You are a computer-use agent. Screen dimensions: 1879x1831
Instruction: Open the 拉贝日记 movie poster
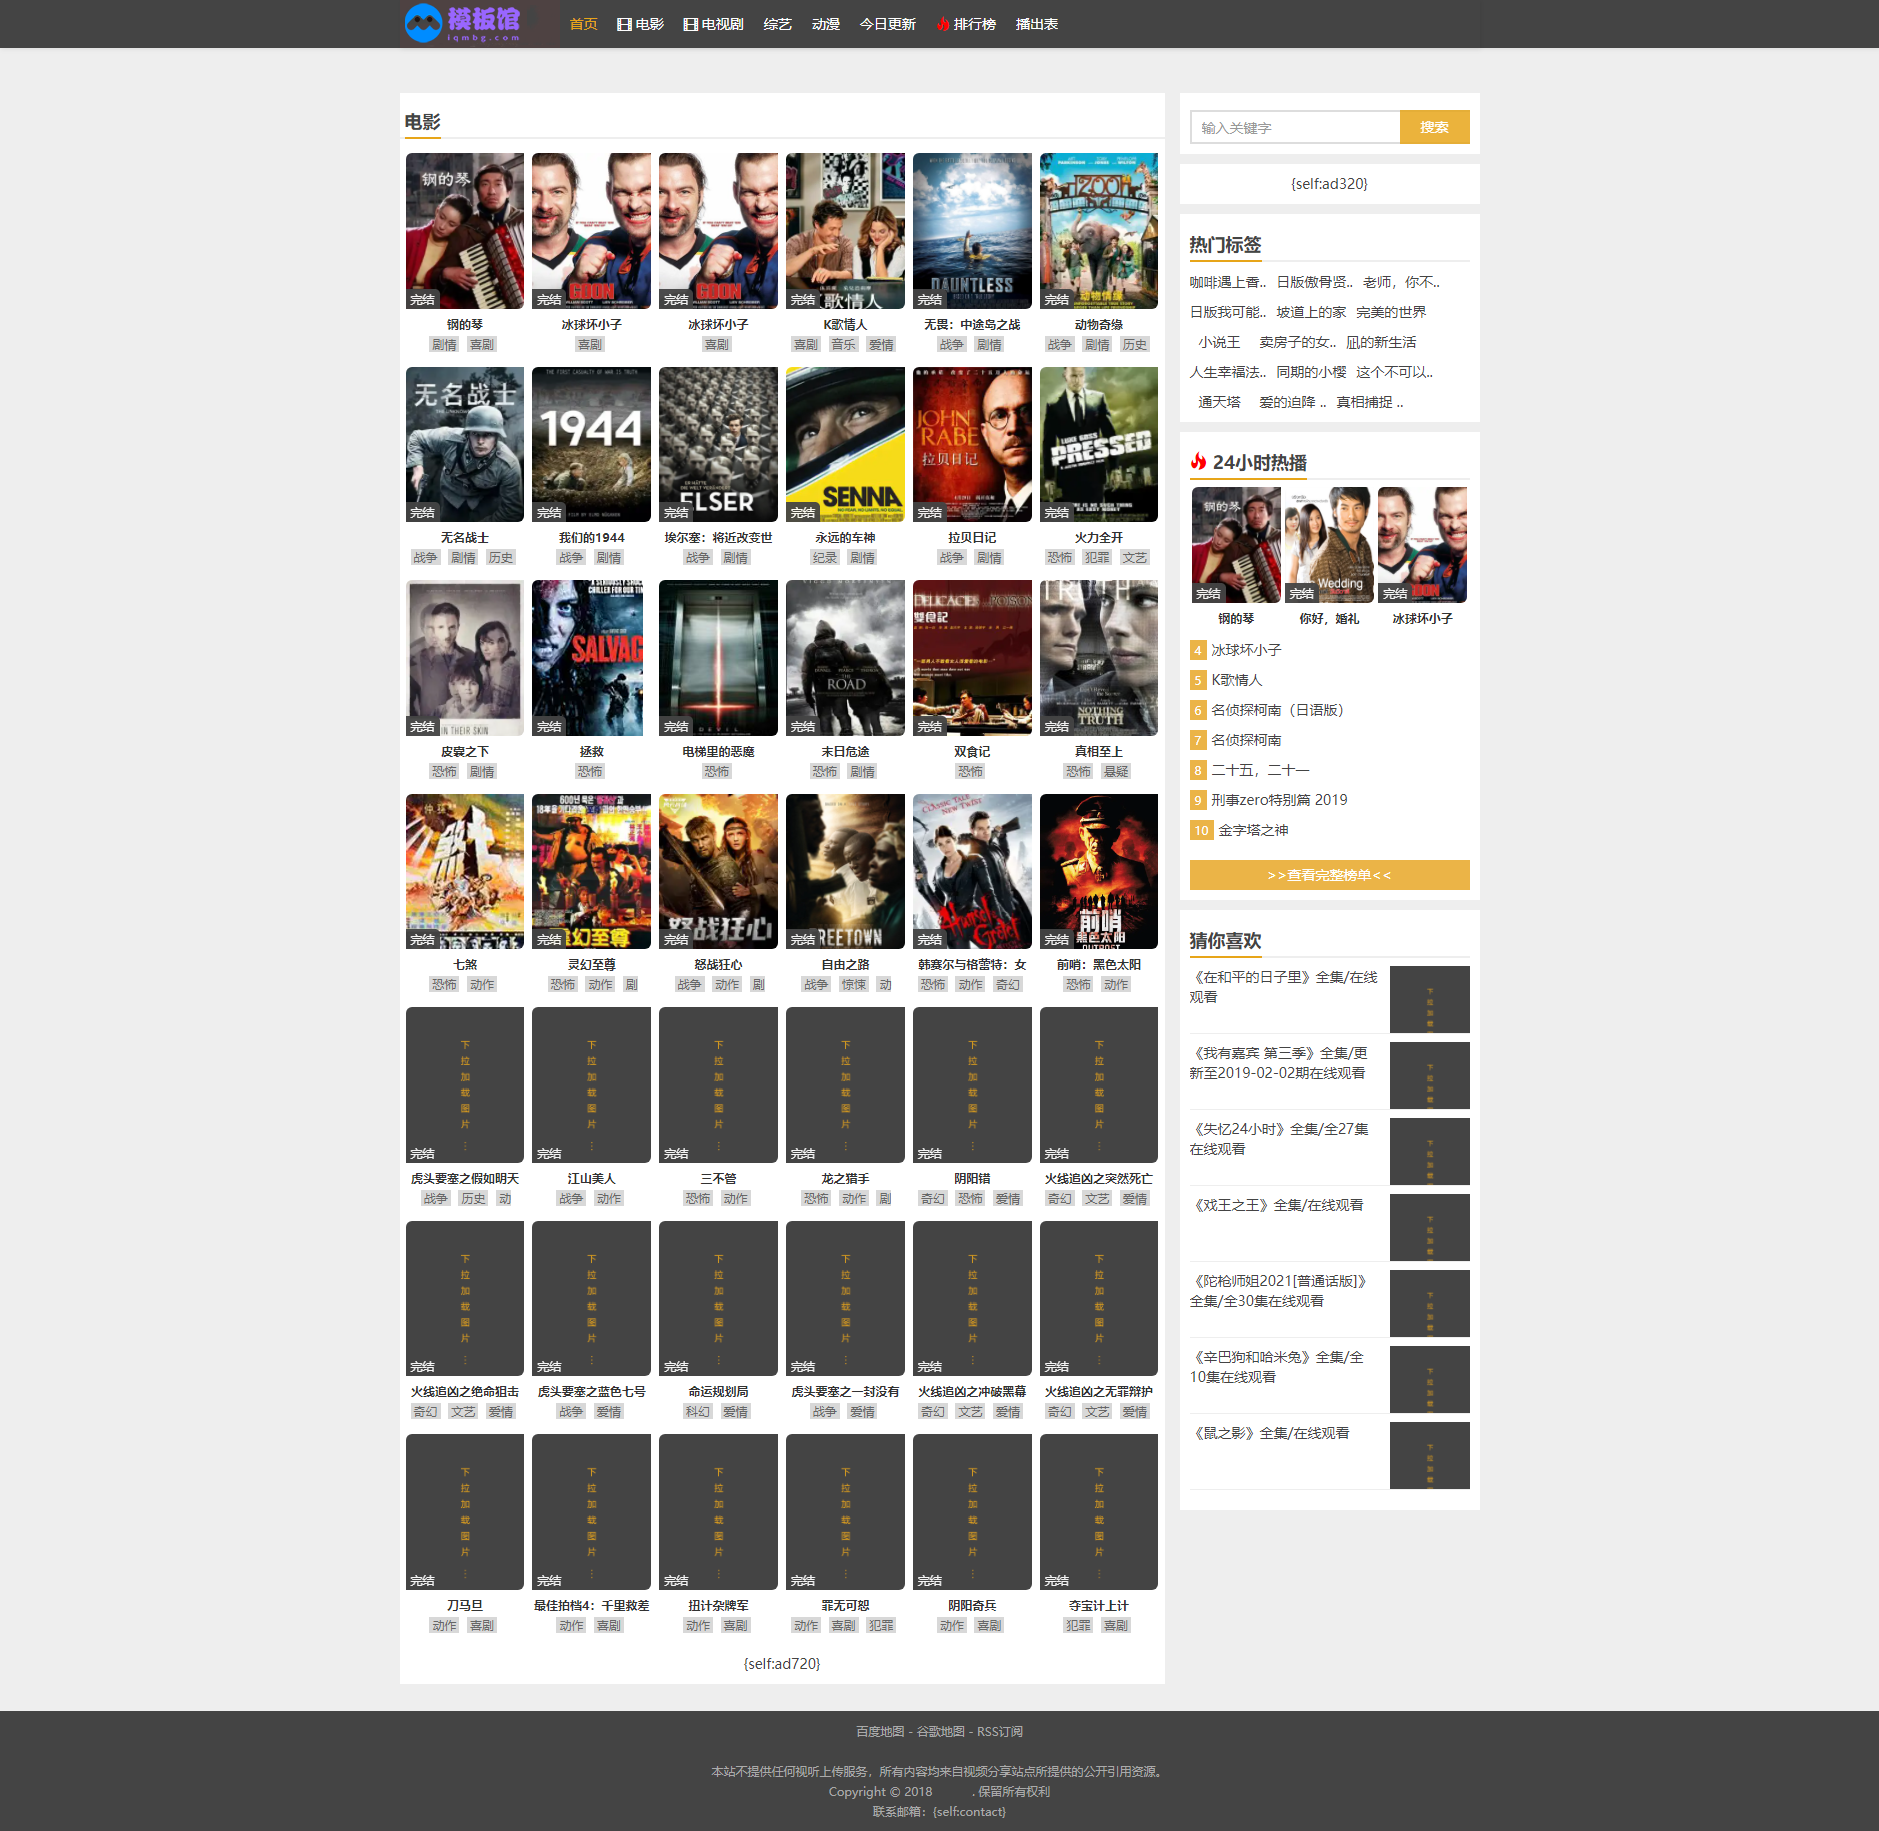point(972,444)
